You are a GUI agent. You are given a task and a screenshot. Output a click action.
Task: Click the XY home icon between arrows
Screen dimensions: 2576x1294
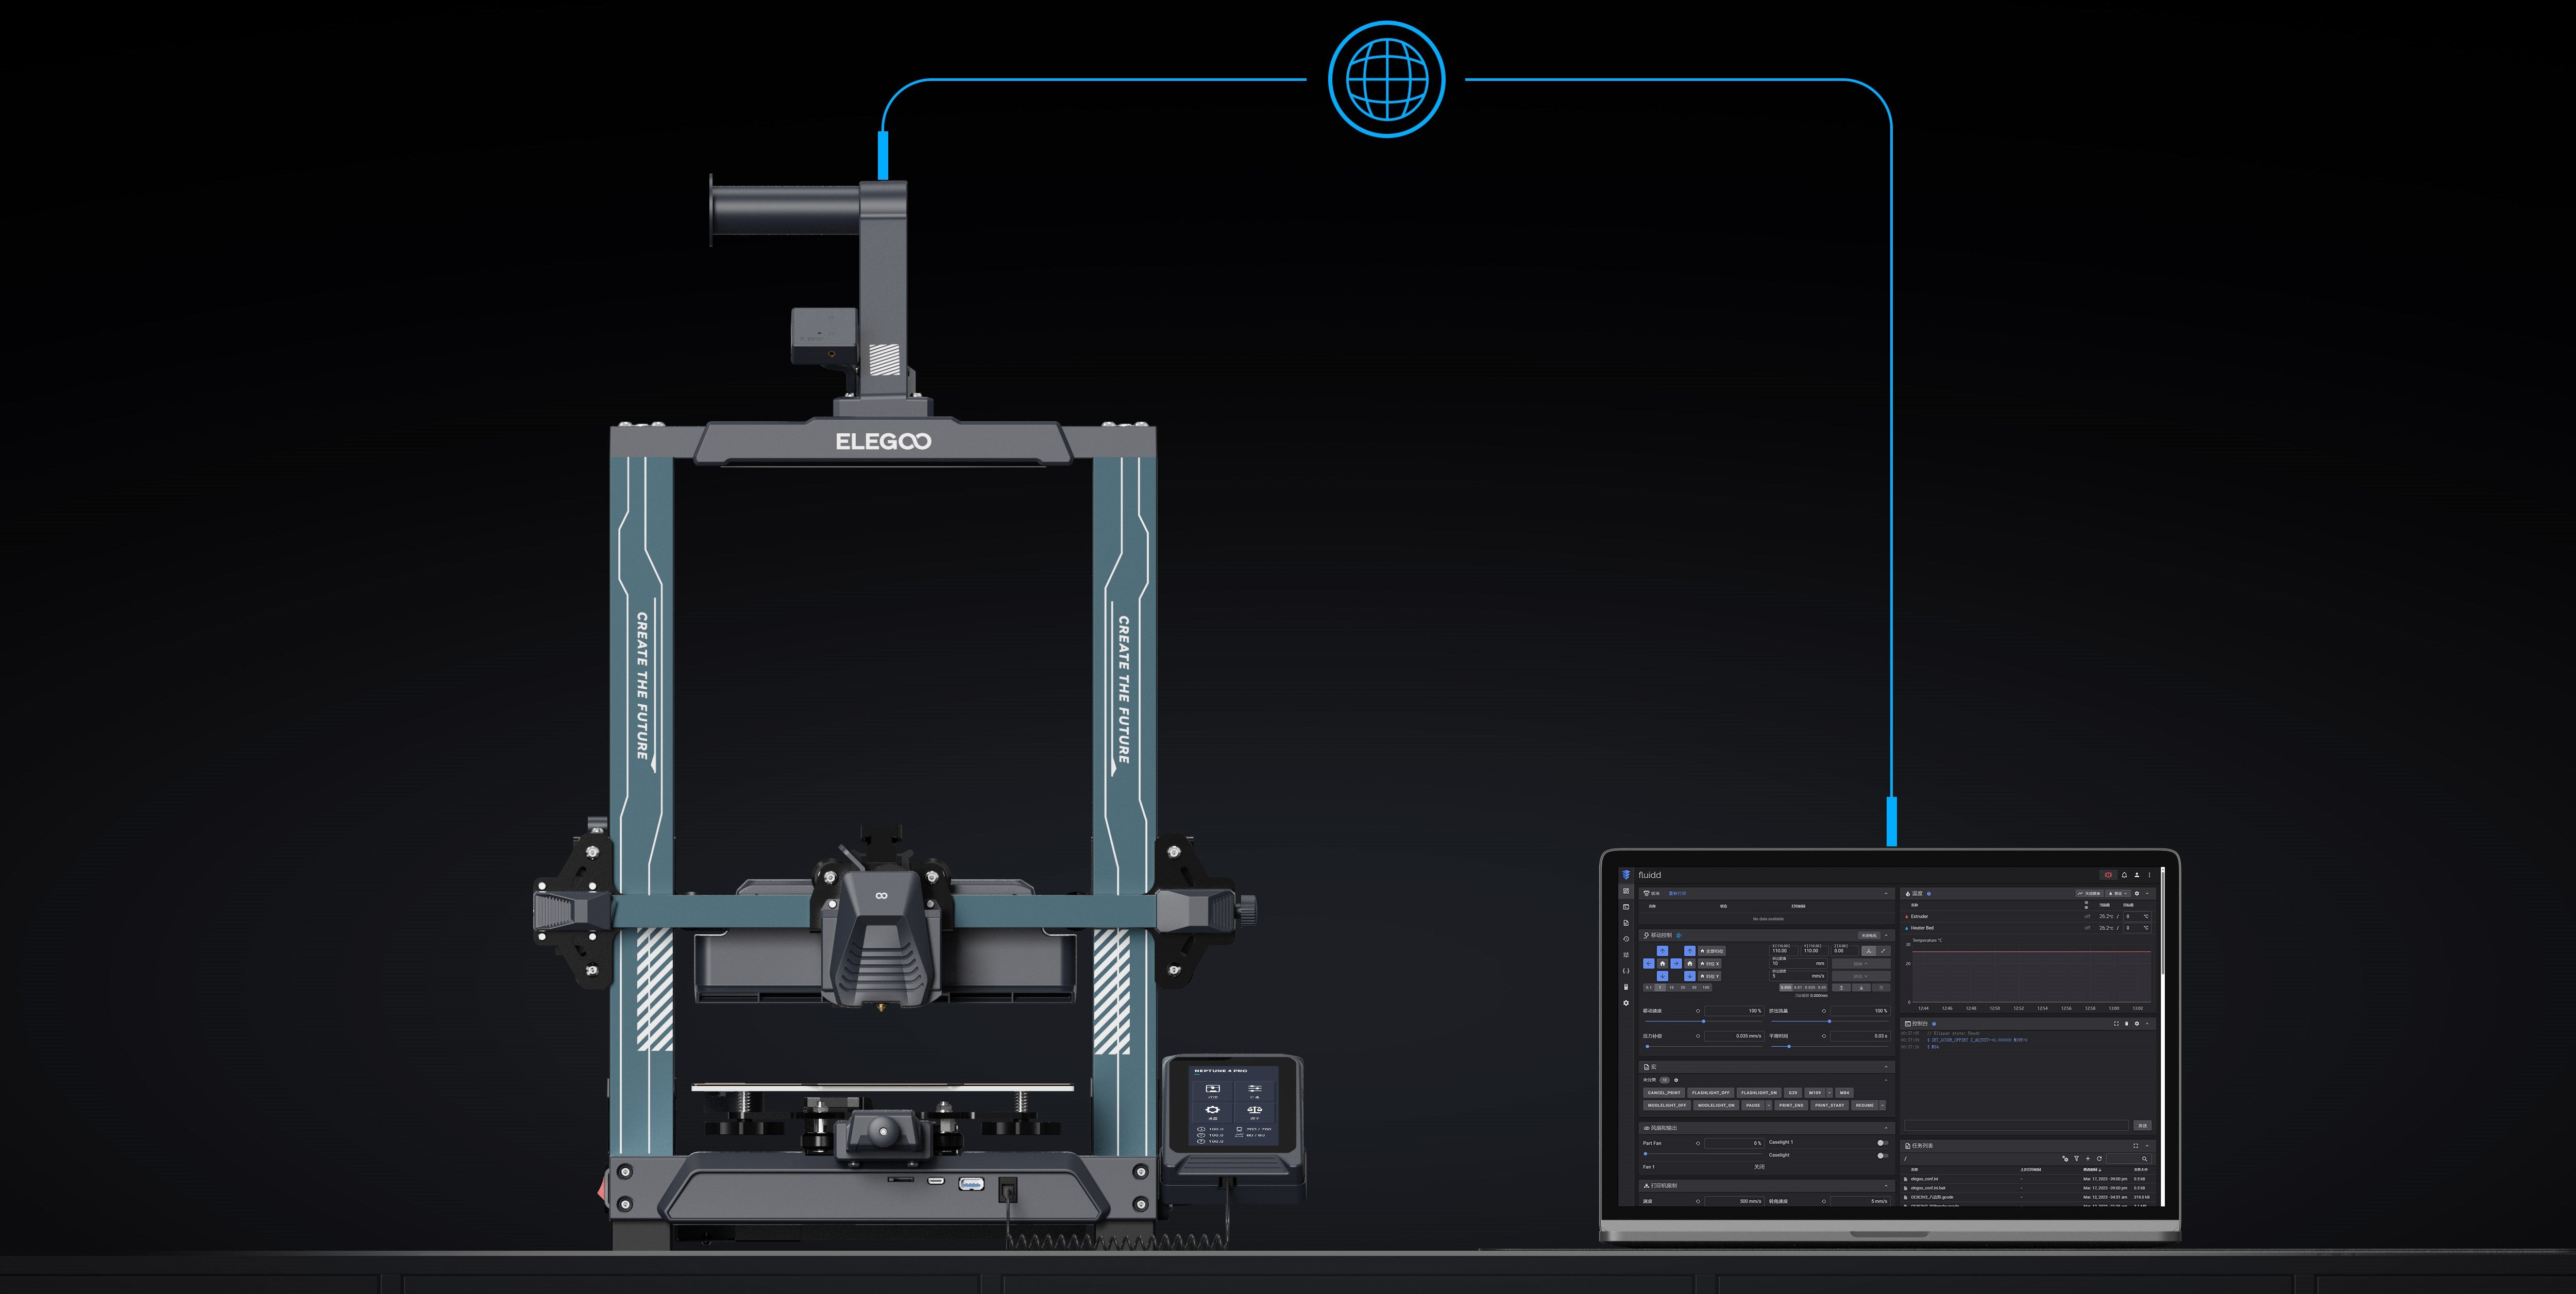[1663, 964]
